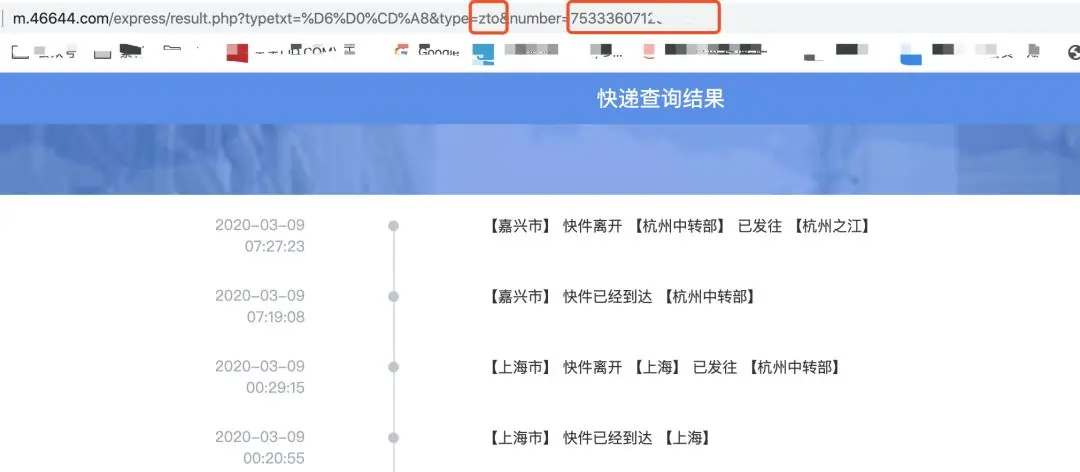Select text 快件已经到达【杭州中转部】

point(659,297)
